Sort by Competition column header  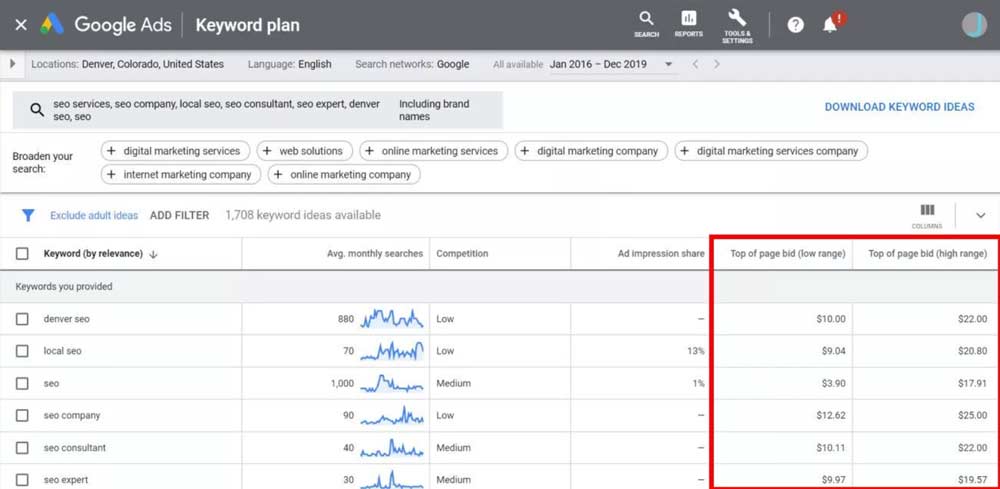coord(462,254)
